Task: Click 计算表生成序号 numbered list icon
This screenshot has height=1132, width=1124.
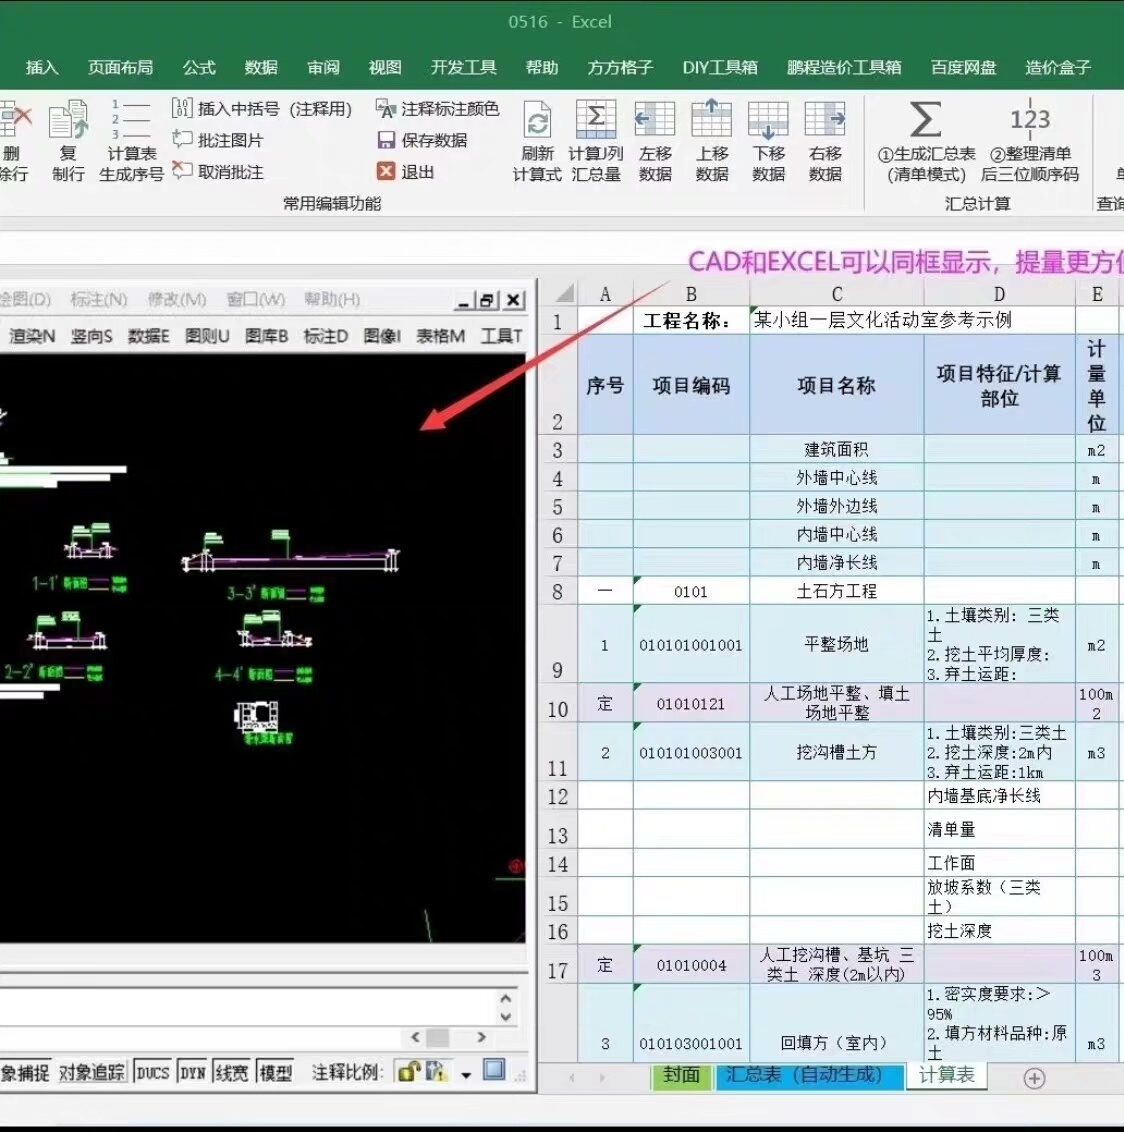Action: point(131,120)
